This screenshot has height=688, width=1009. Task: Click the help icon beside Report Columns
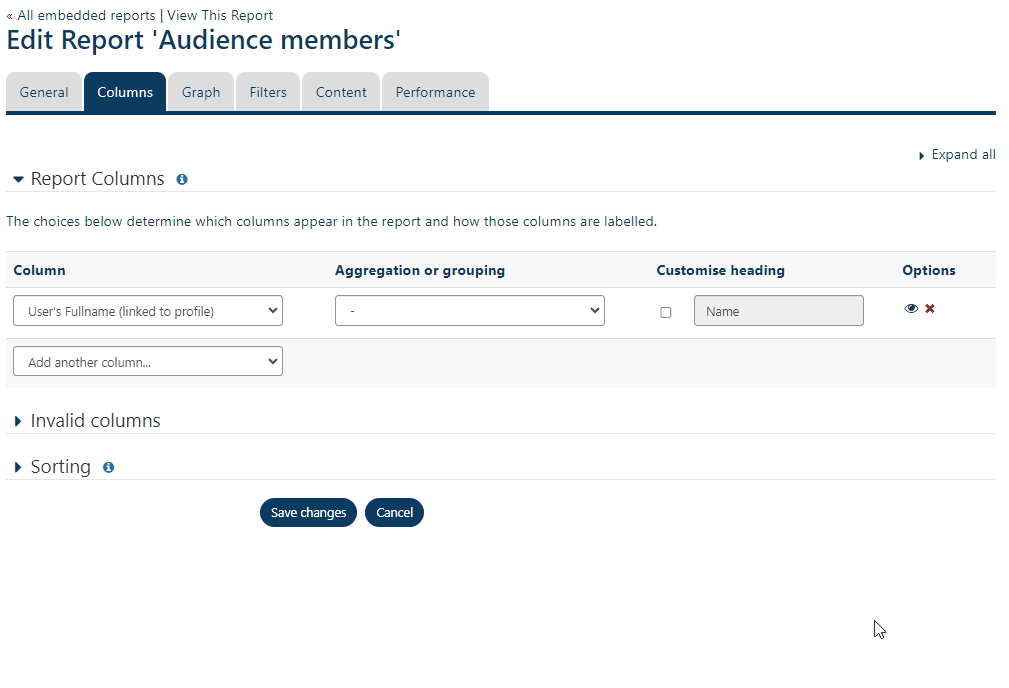point(182,180)
